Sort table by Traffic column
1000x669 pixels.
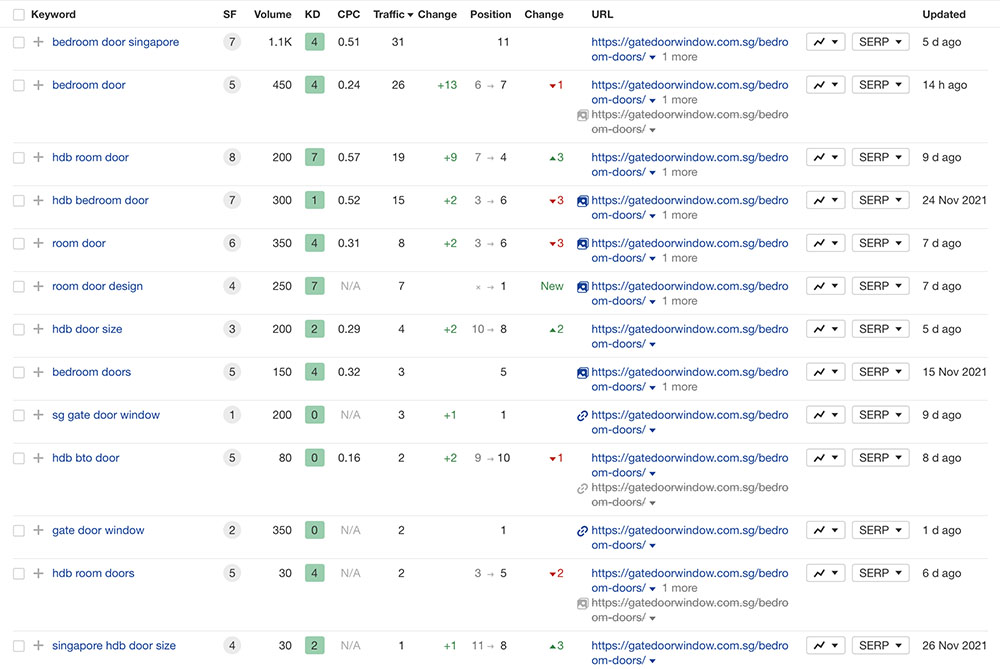389,15
